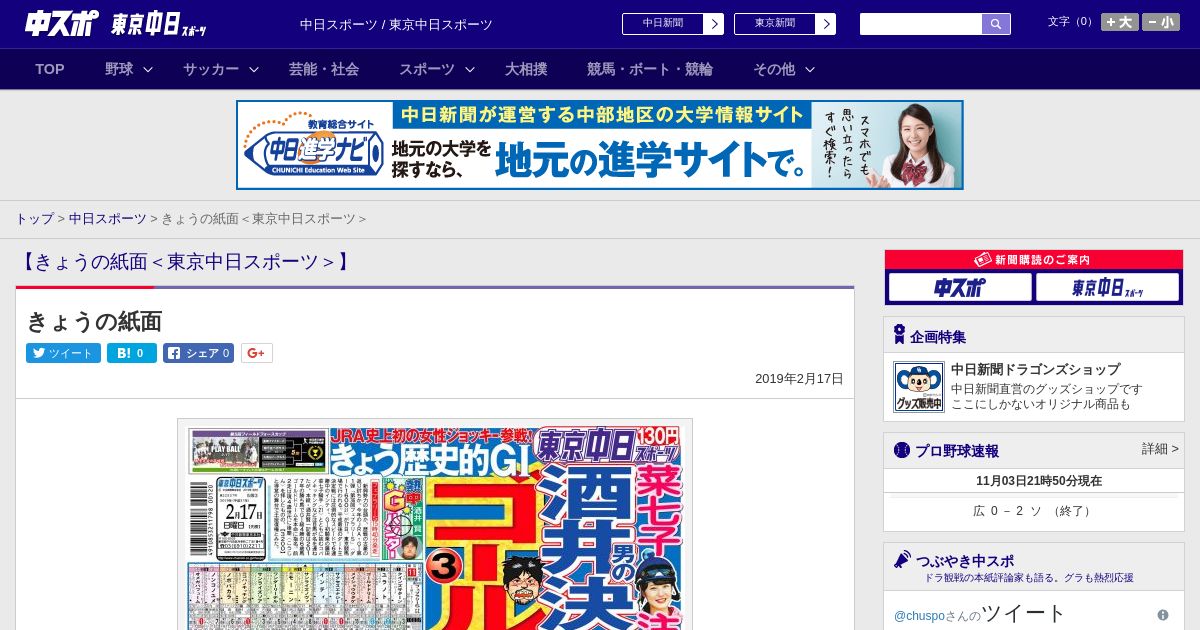Viewport: 1200px width, 630px height.
Task: Click the 中スポ logo in header
Action: pos(62,23)
